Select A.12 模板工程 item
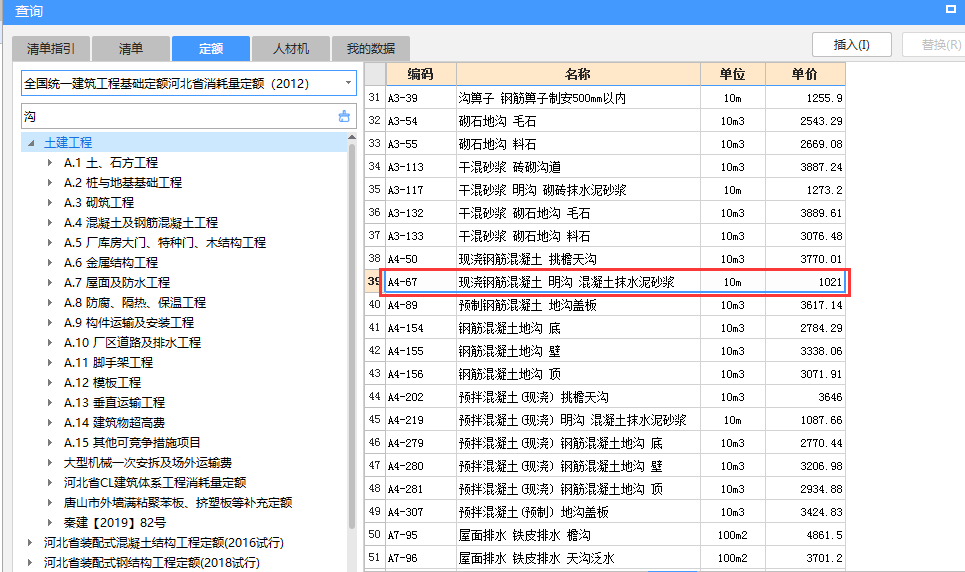Image resolution: width=965 pixels, height=572 pixels. pyautogui.click(x=102, y=382)
